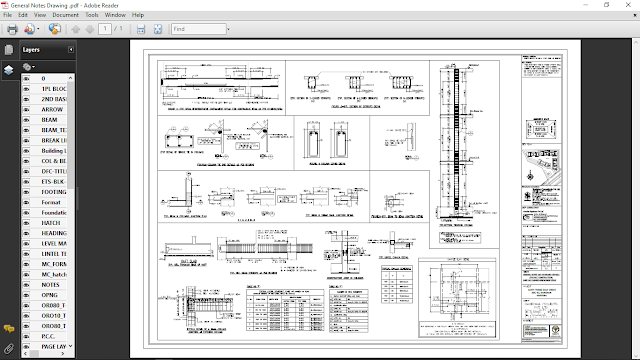640x360 pixels.
Task: Select the Layers panel icon in sidebar
Action: click(x=9, y=69)
